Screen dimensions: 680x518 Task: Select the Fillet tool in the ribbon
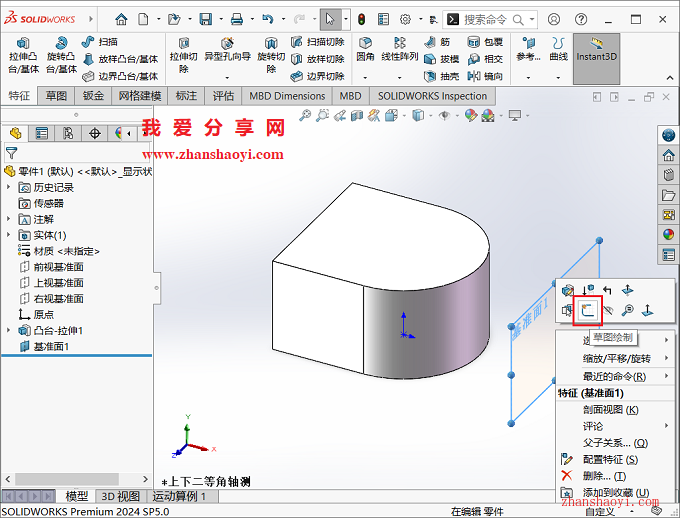366,49
